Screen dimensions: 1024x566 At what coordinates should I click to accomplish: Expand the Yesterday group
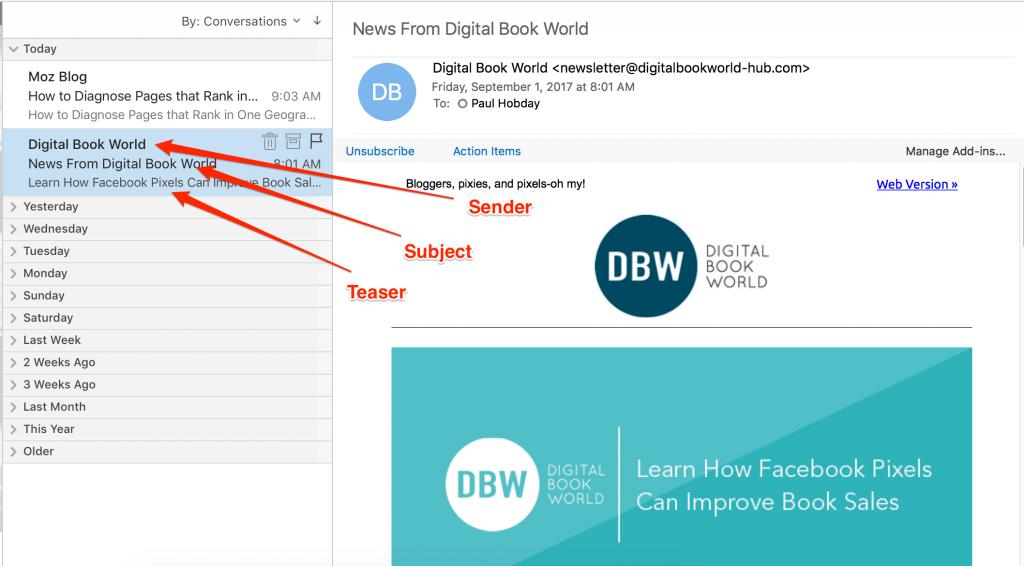pyautogui.click(x=13, y=207)
